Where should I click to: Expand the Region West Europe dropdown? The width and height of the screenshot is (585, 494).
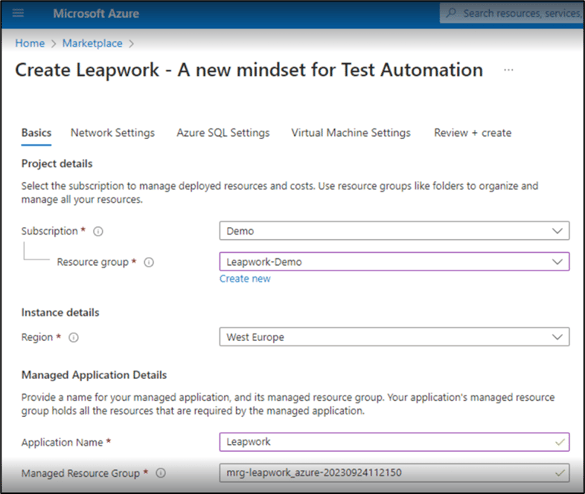click(x=394, y=337)
